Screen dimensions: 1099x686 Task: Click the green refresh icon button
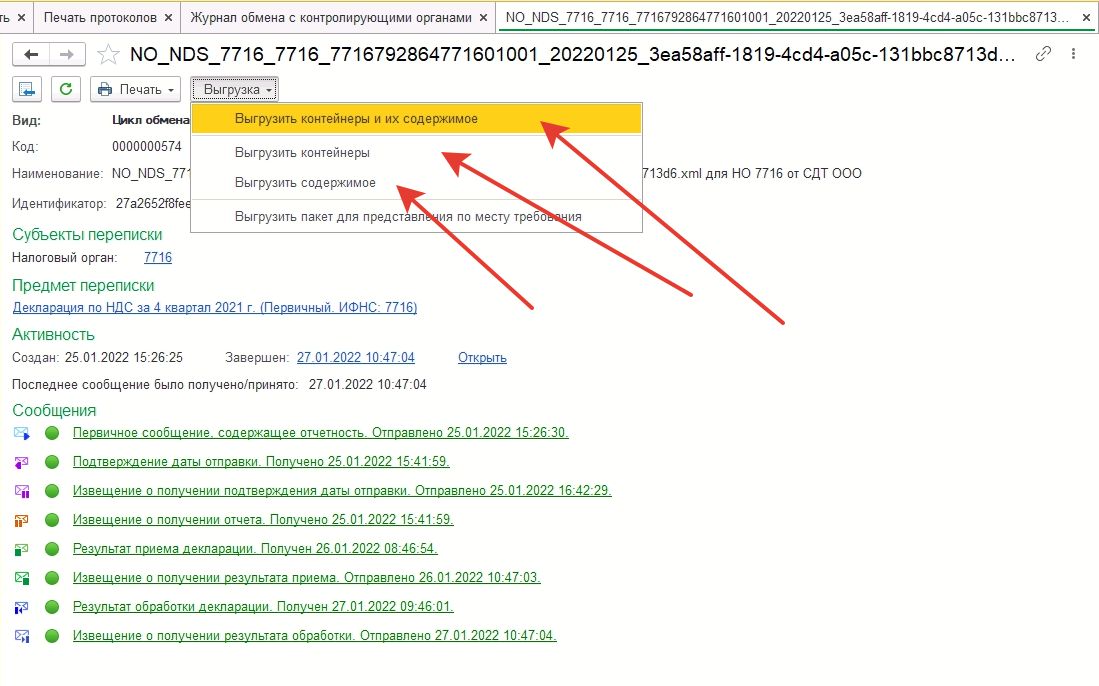point(66,89)
